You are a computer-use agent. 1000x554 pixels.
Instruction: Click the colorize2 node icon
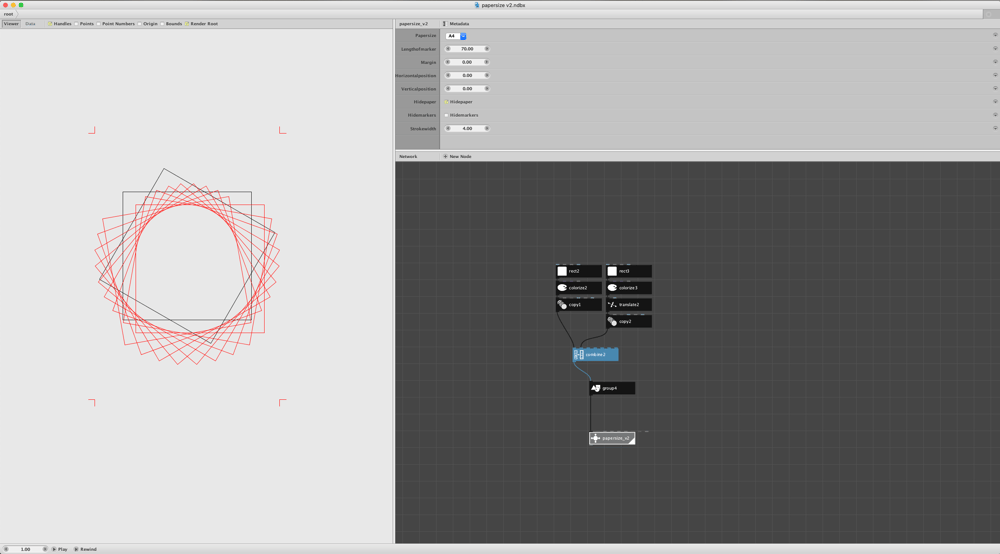pos(562,288)
